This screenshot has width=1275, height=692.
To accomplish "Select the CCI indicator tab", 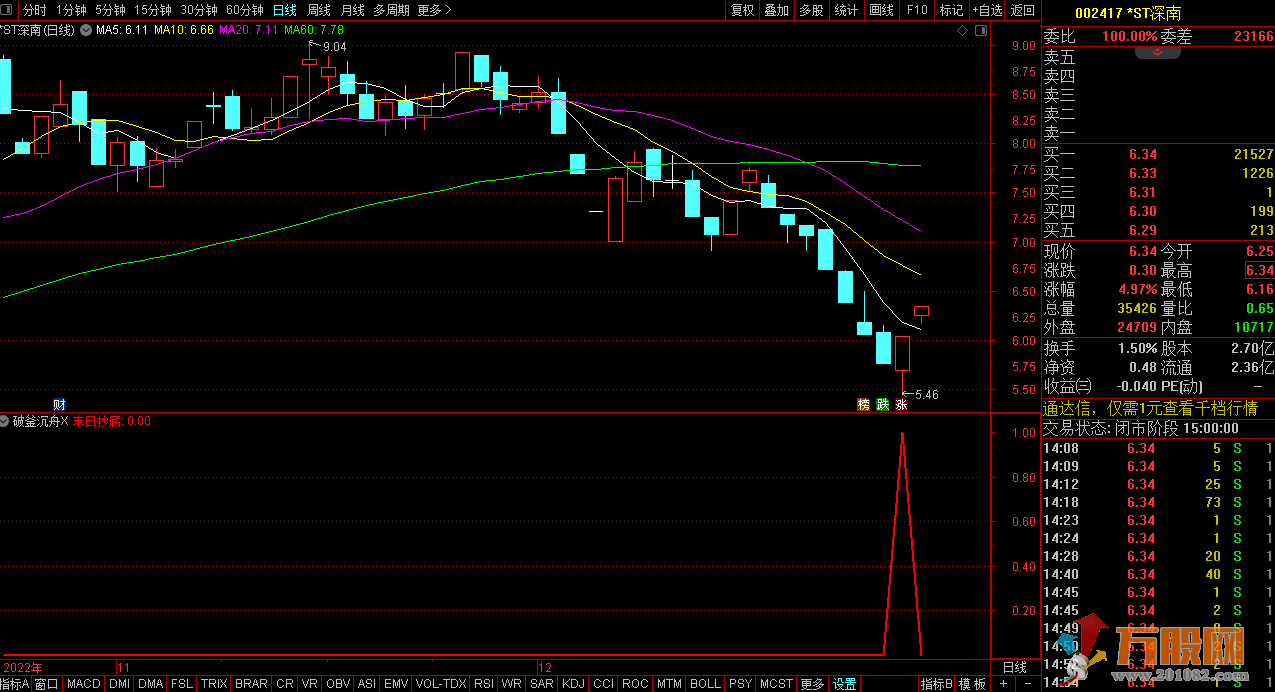I will 604,684.
